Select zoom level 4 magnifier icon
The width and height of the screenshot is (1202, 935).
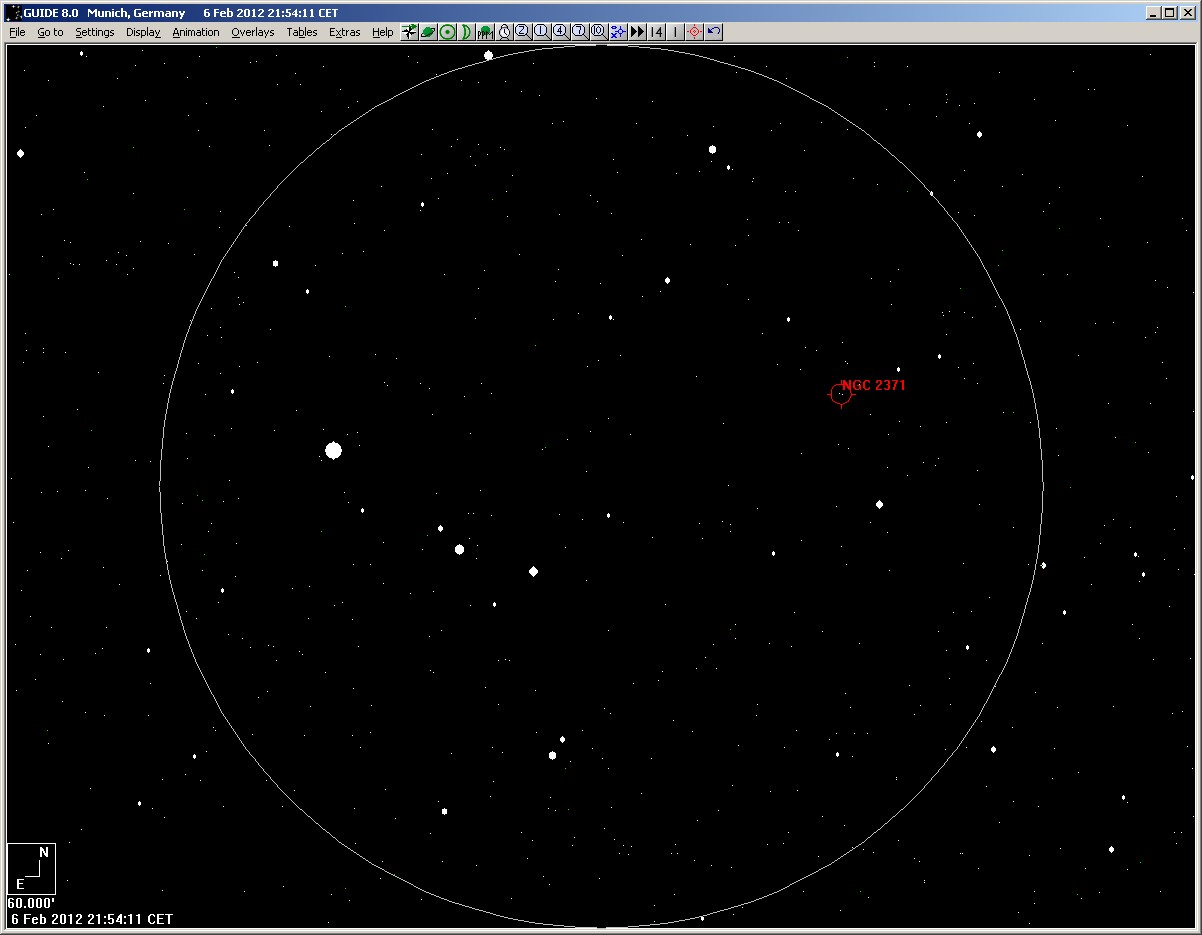560,32
